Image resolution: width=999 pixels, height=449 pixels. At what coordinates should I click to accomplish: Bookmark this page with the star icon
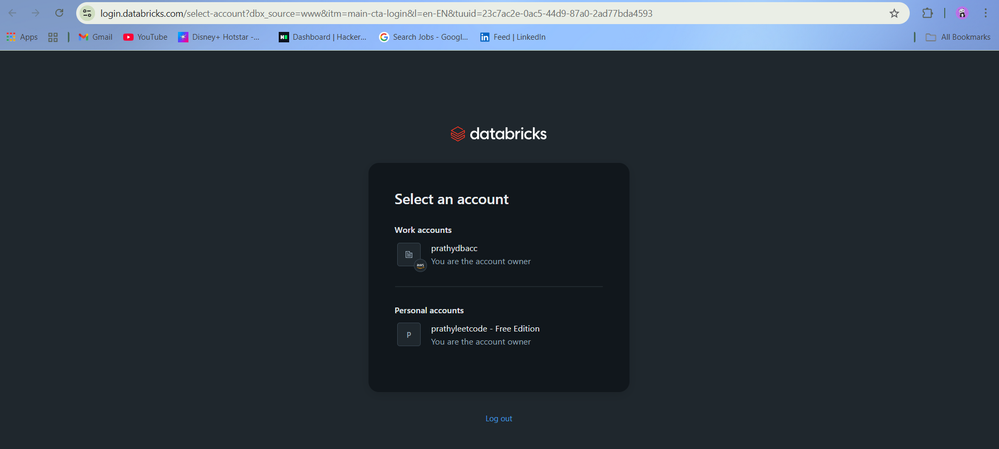point(894,13)
